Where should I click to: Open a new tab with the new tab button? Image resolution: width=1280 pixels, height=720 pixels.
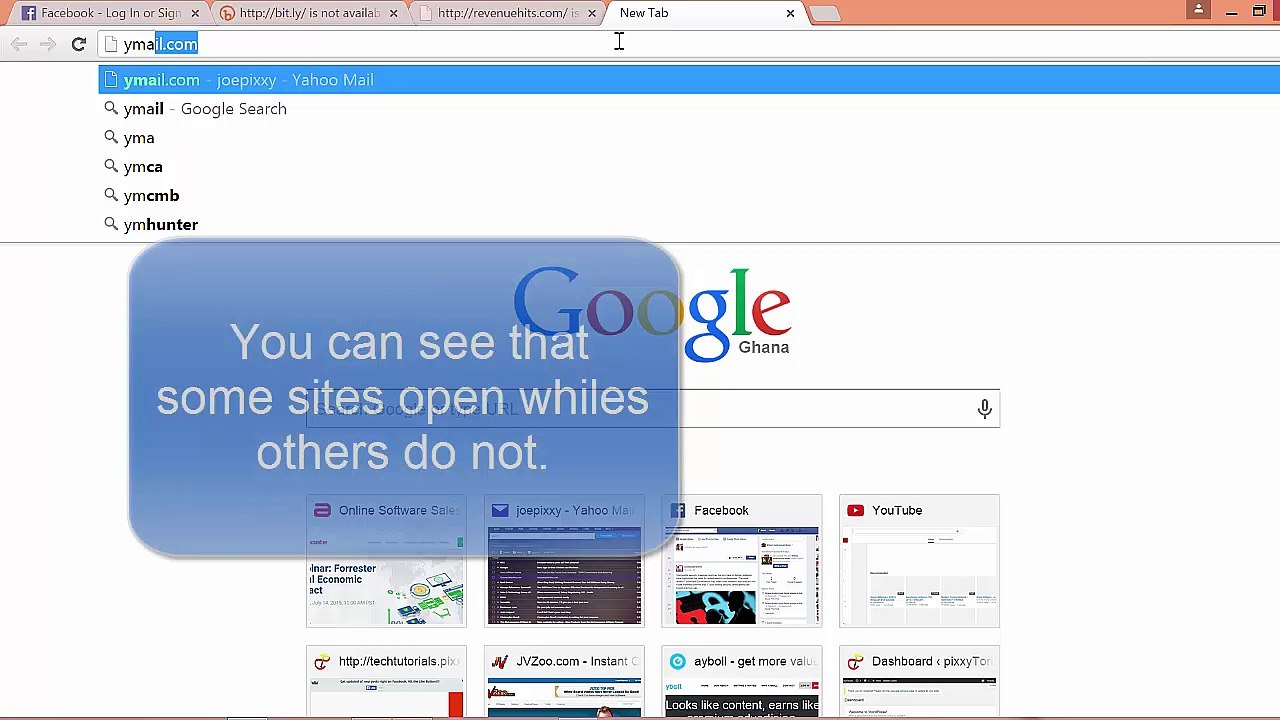pos(824,13)
